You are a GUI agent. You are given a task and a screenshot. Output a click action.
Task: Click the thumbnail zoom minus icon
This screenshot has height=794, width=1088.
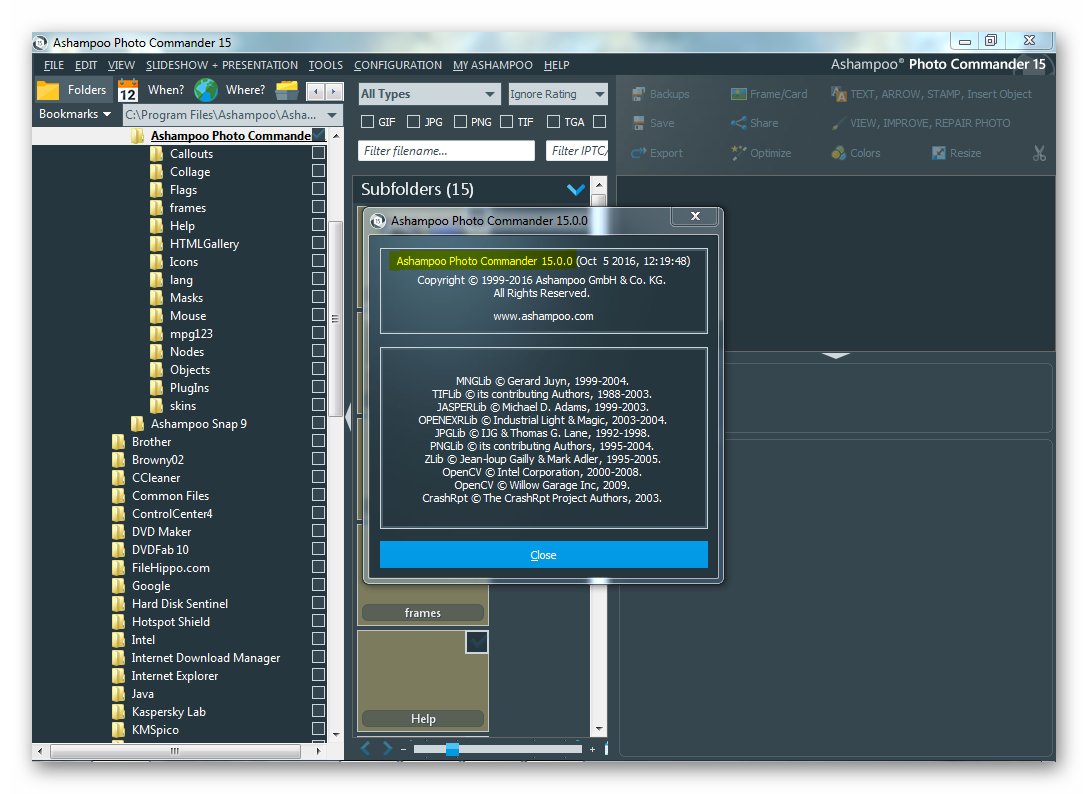[x=403, y=749]
